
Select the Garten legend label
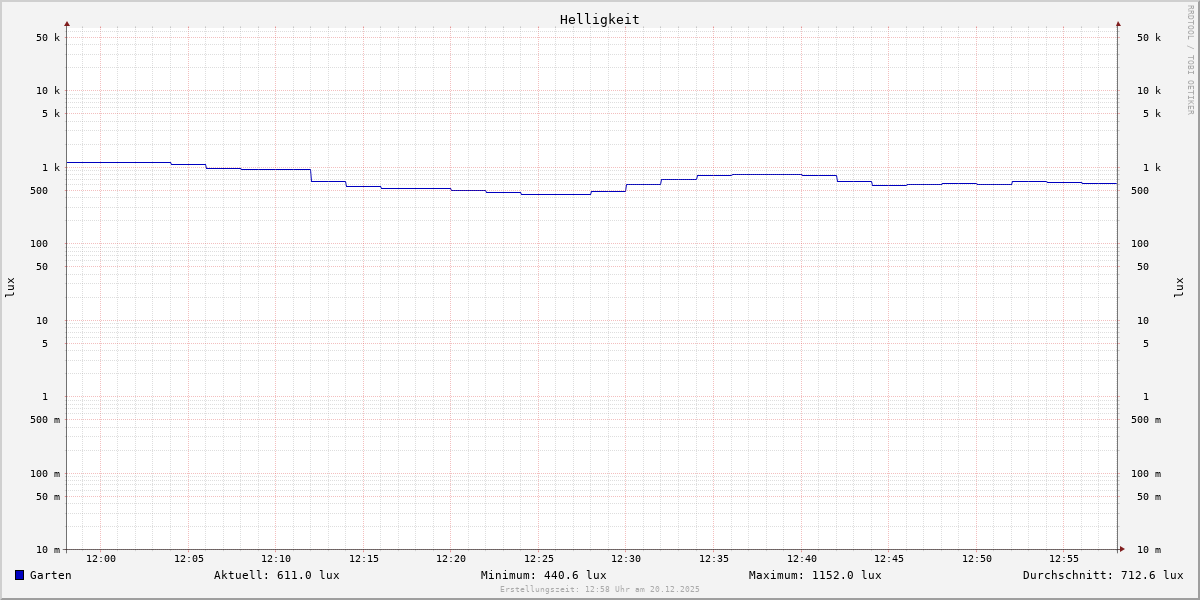pos(50,575)
